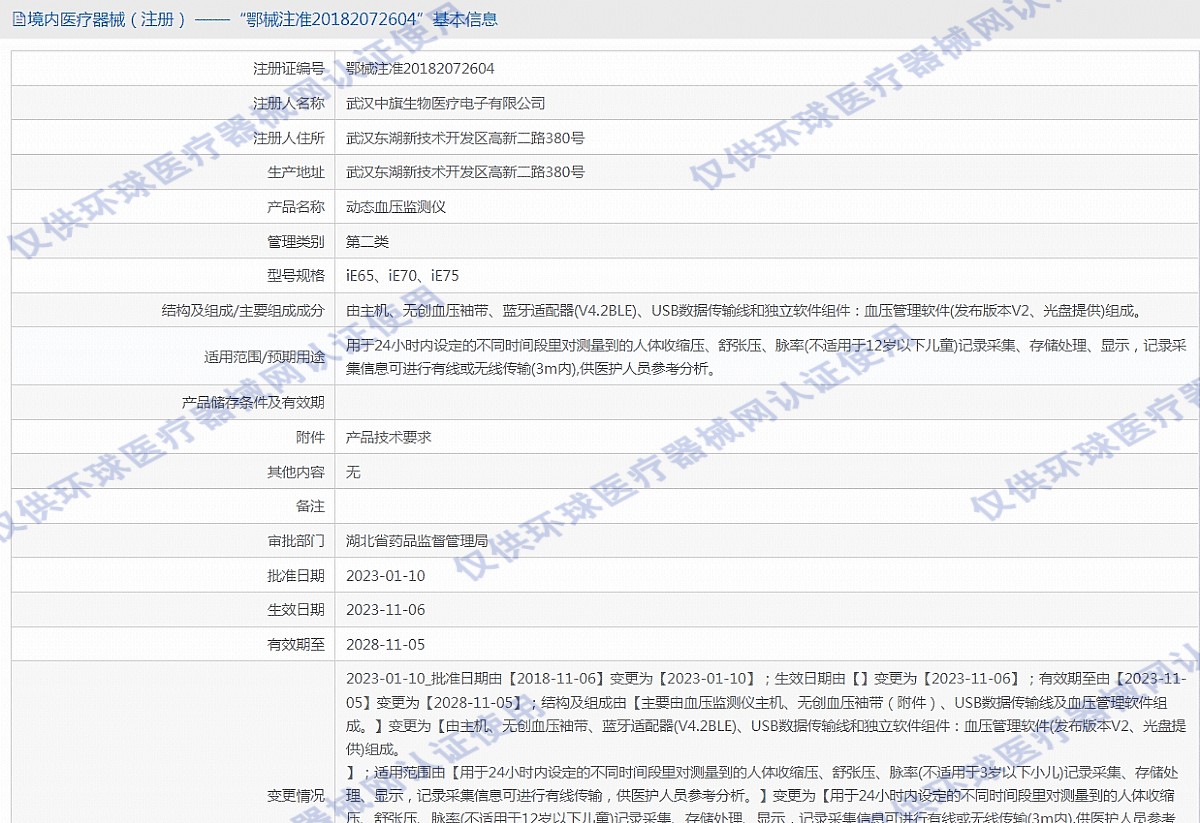Click the date "2023-11-06" in the 生效日期 row

point(386,609)
